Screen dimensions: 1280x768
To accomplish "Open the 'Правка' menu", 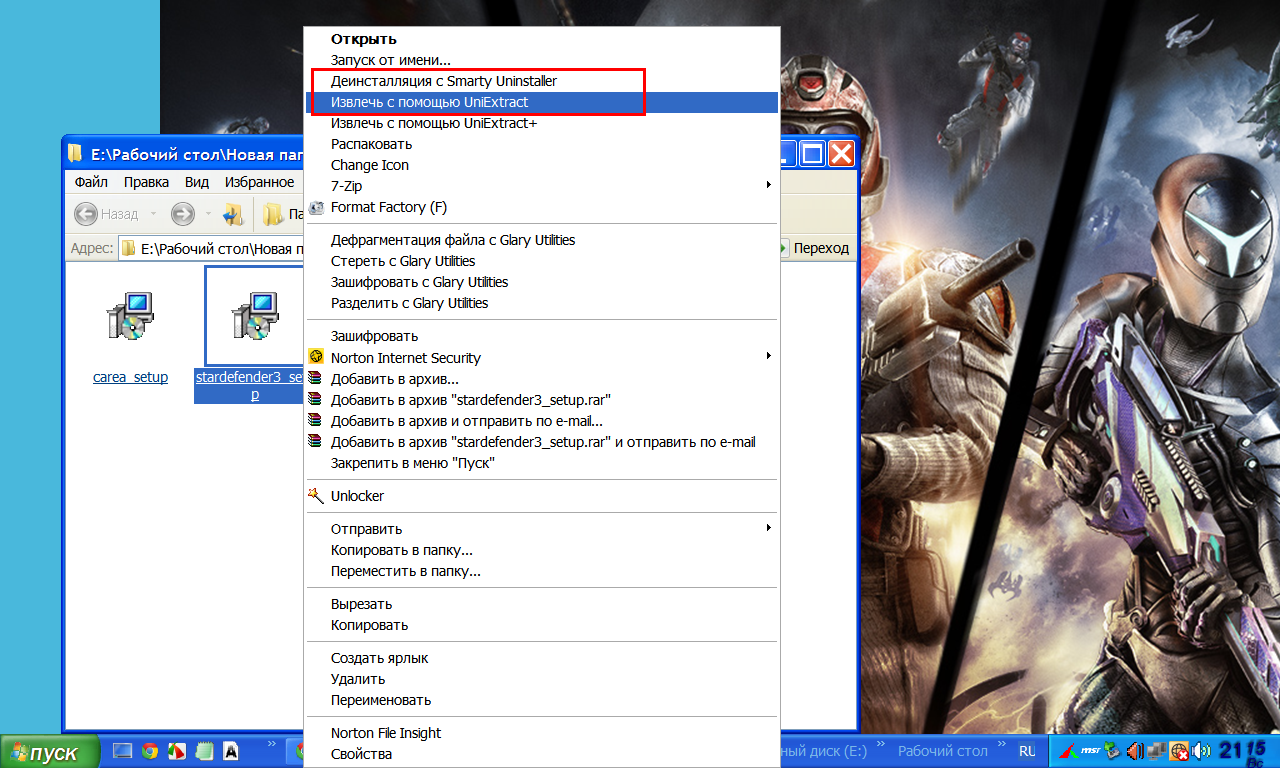I will (x=146, y=182).
